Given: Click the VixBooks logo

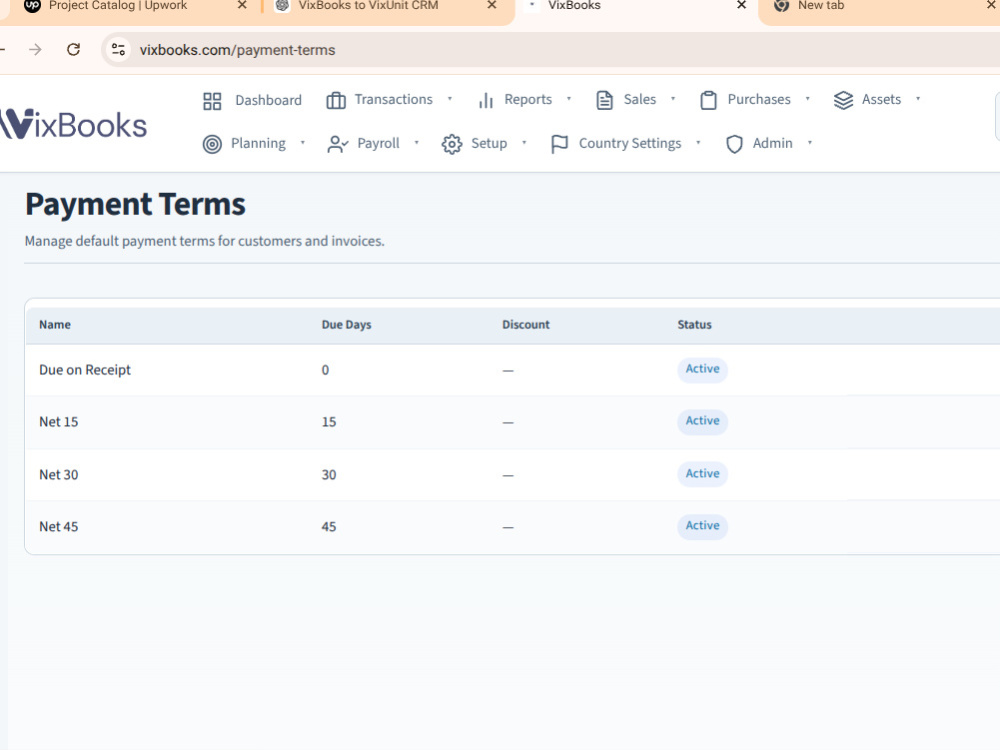Looking at the screenshot, I should point(73,125).
